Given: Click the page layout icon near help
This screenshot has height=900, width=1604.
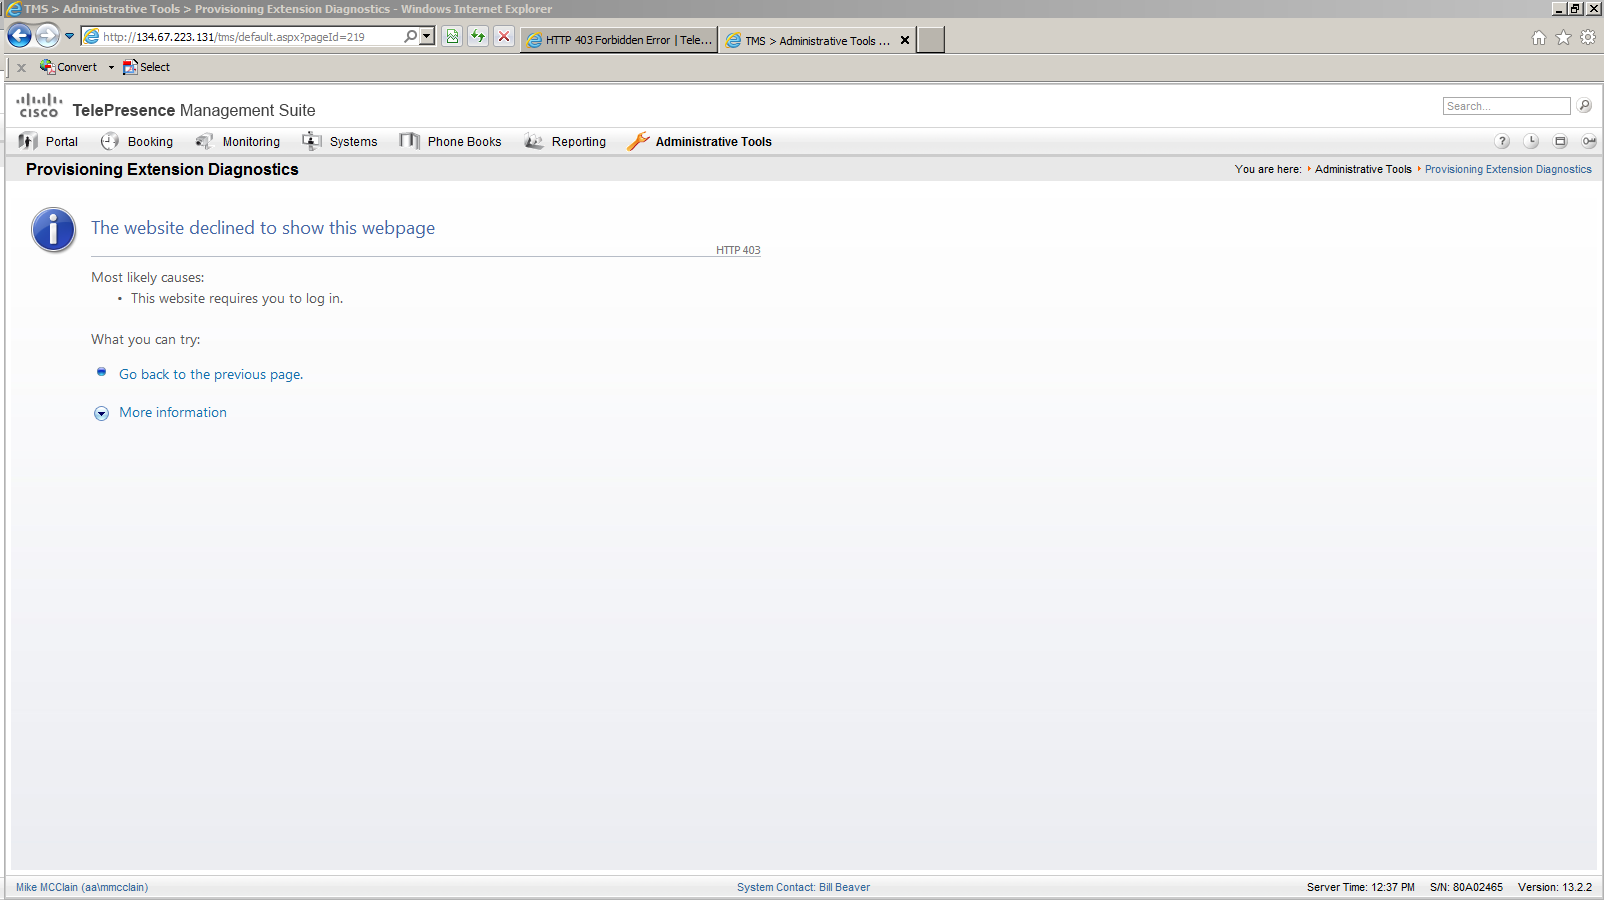Looking at the screenshot, I should 1560,141.
